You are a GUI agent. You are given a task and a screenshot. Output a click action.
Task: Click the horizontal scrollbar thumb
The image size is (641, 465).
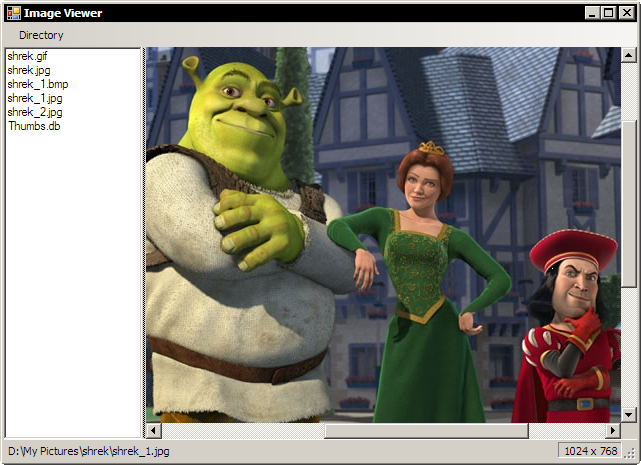click(426, 430)
